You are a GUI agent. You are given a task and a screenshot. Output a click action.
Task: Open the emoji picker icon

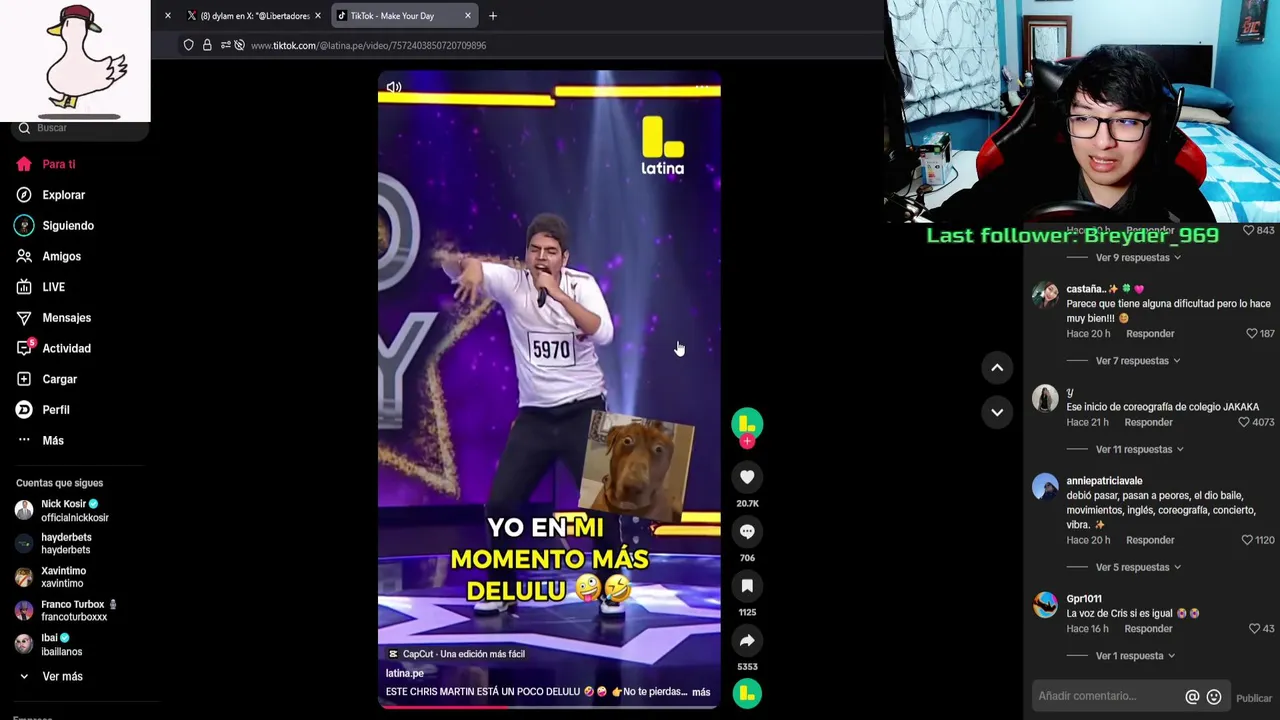[x=1214, y=697]
